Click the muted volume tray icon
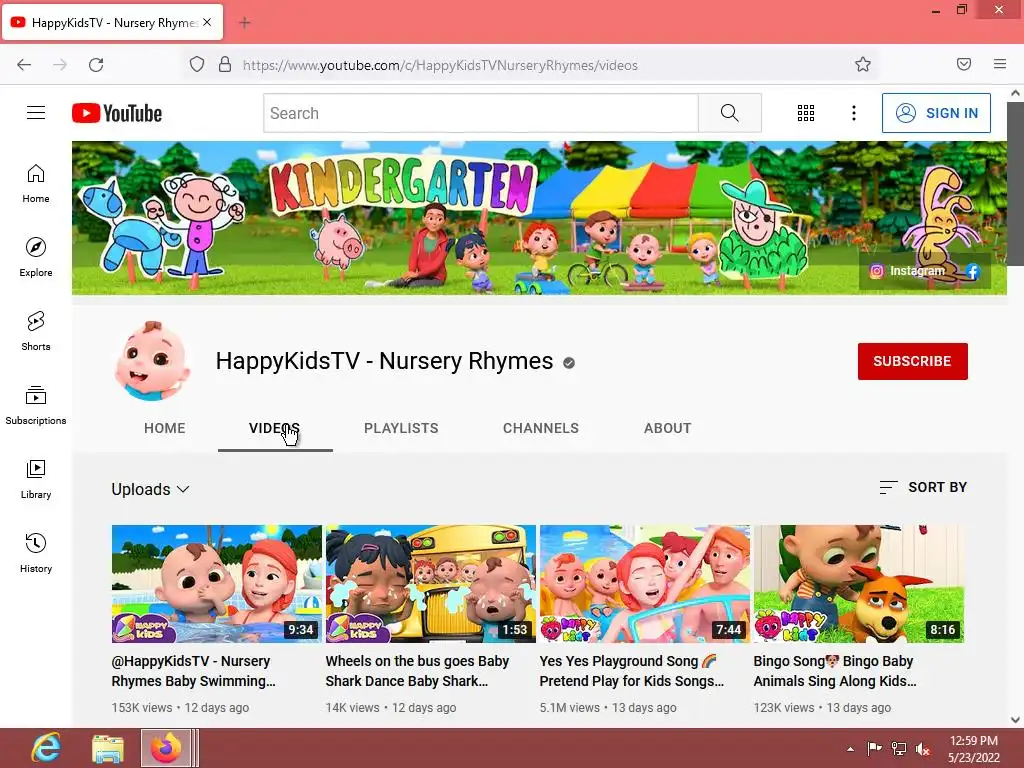1024x768 pixels. [x=923, y=749]
